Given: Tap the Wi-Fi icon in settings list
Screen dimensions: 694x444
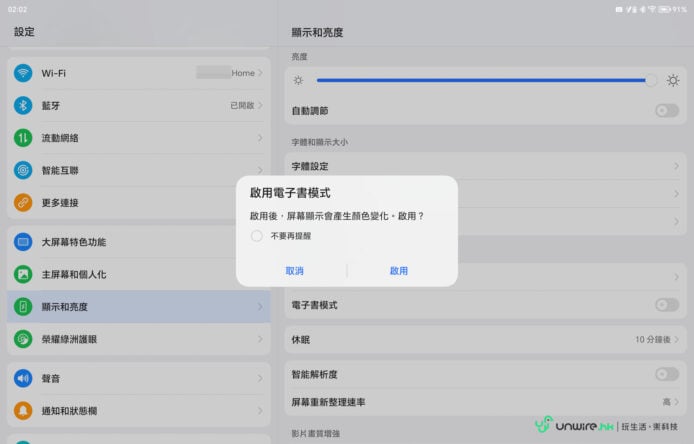Looking at the screenshot, I should [x=23, y=73].
